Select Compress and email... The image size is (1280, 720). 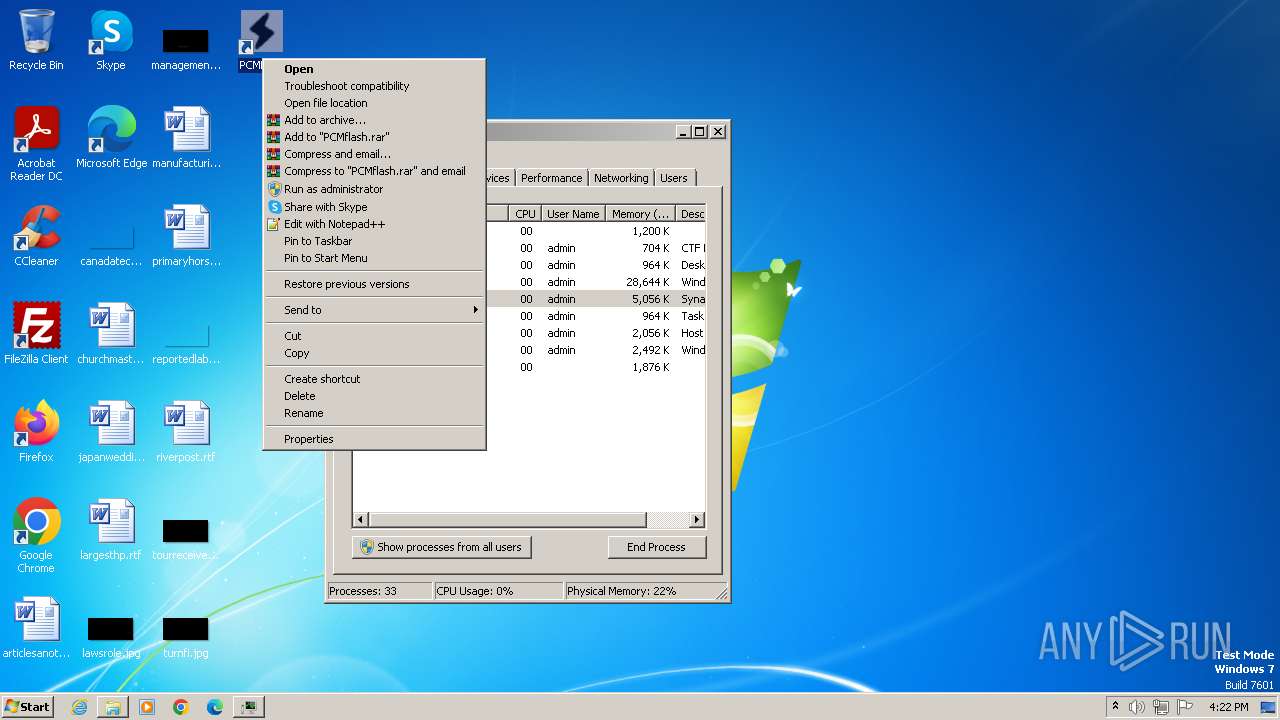click(x=374, y=154)
